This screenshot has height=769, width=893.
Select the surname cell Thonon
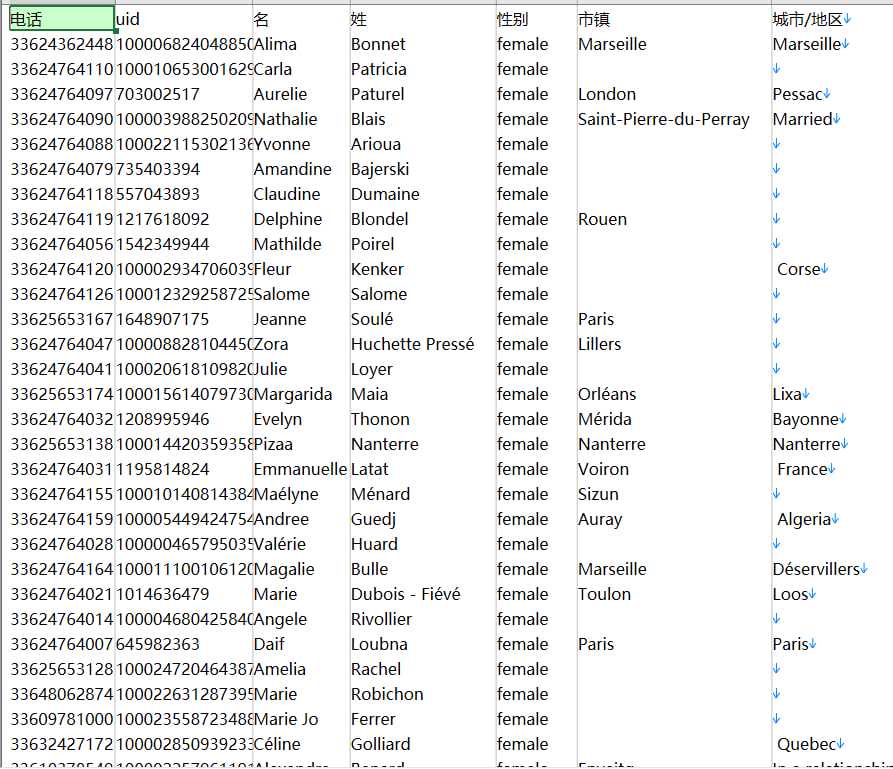pos(423,419)
